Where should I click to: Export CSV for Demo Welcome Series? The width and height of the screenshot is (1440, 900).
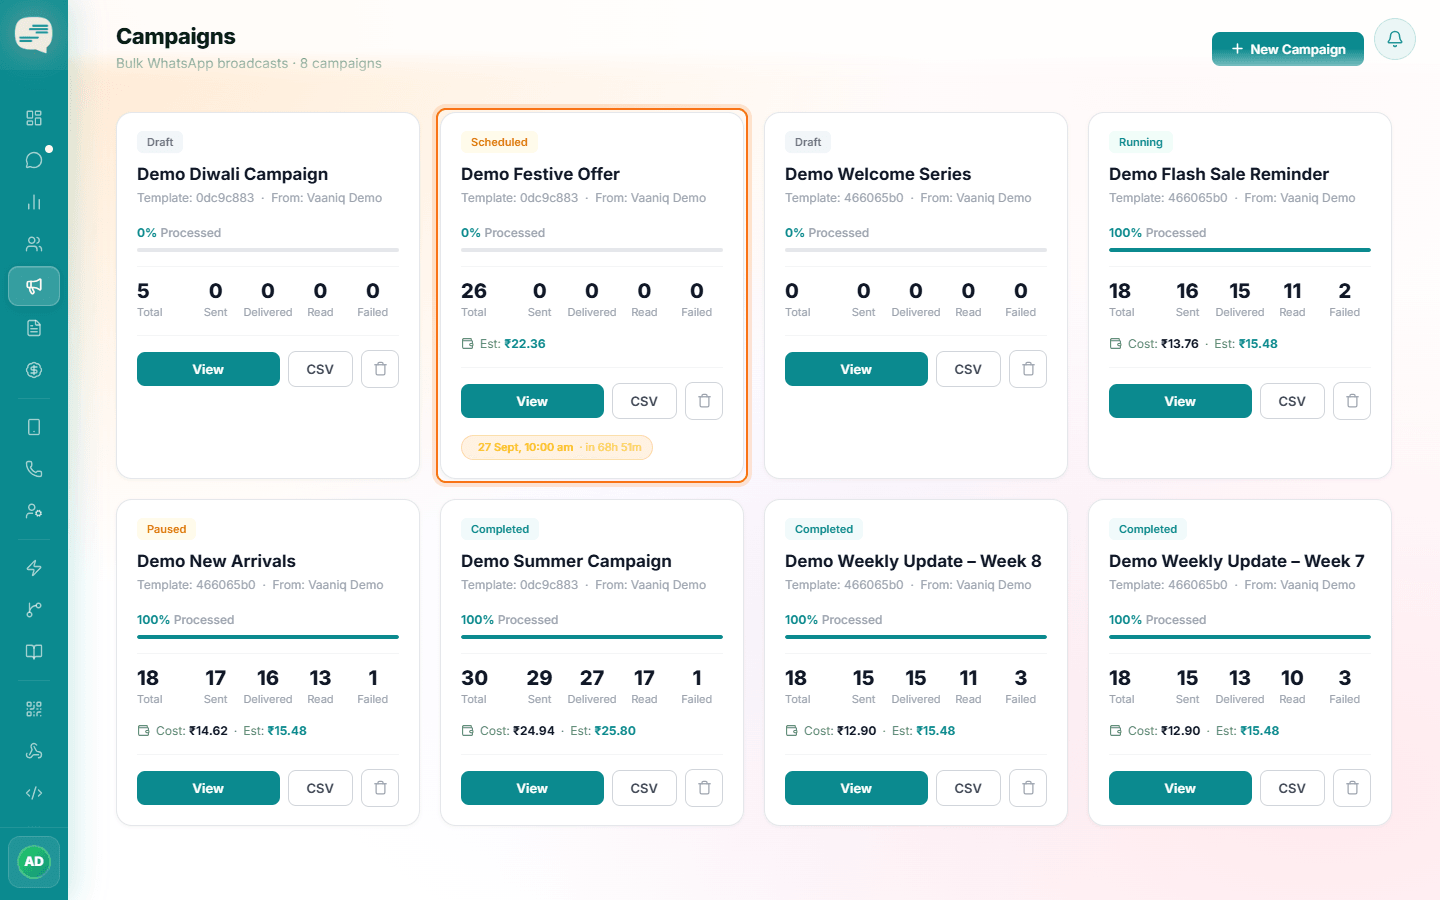[968, 369]
